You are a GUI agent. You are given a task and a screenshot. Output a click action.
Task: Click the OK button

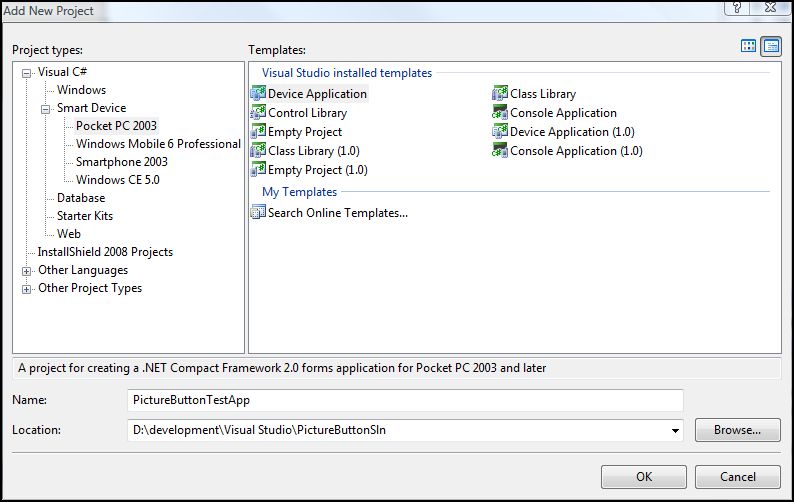click(x=644, y=477)
